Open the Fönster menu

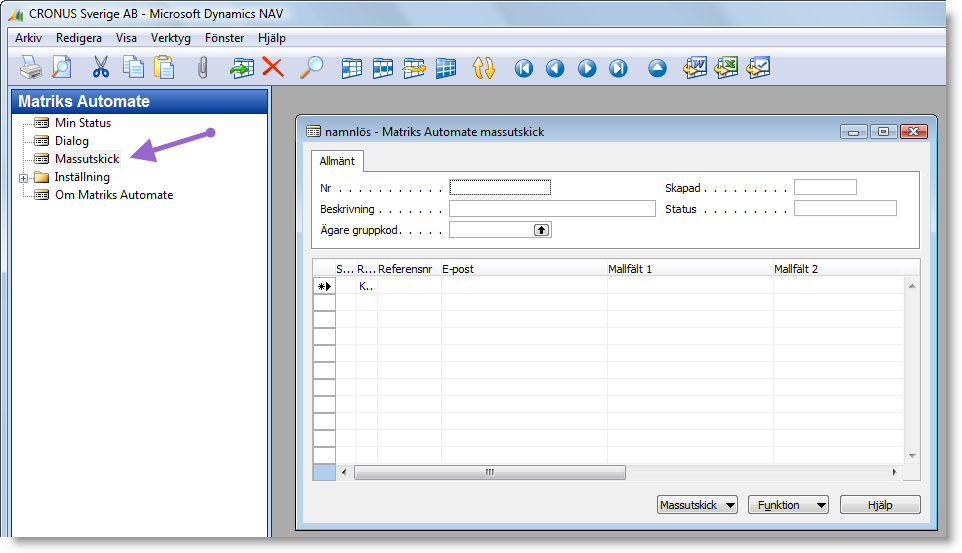tap(225, 38)
